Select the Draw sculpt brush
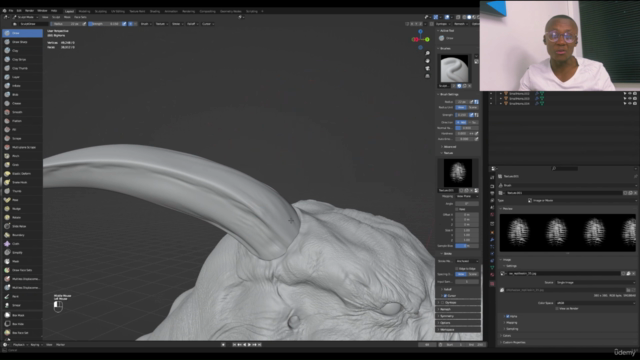 point(22,33)
